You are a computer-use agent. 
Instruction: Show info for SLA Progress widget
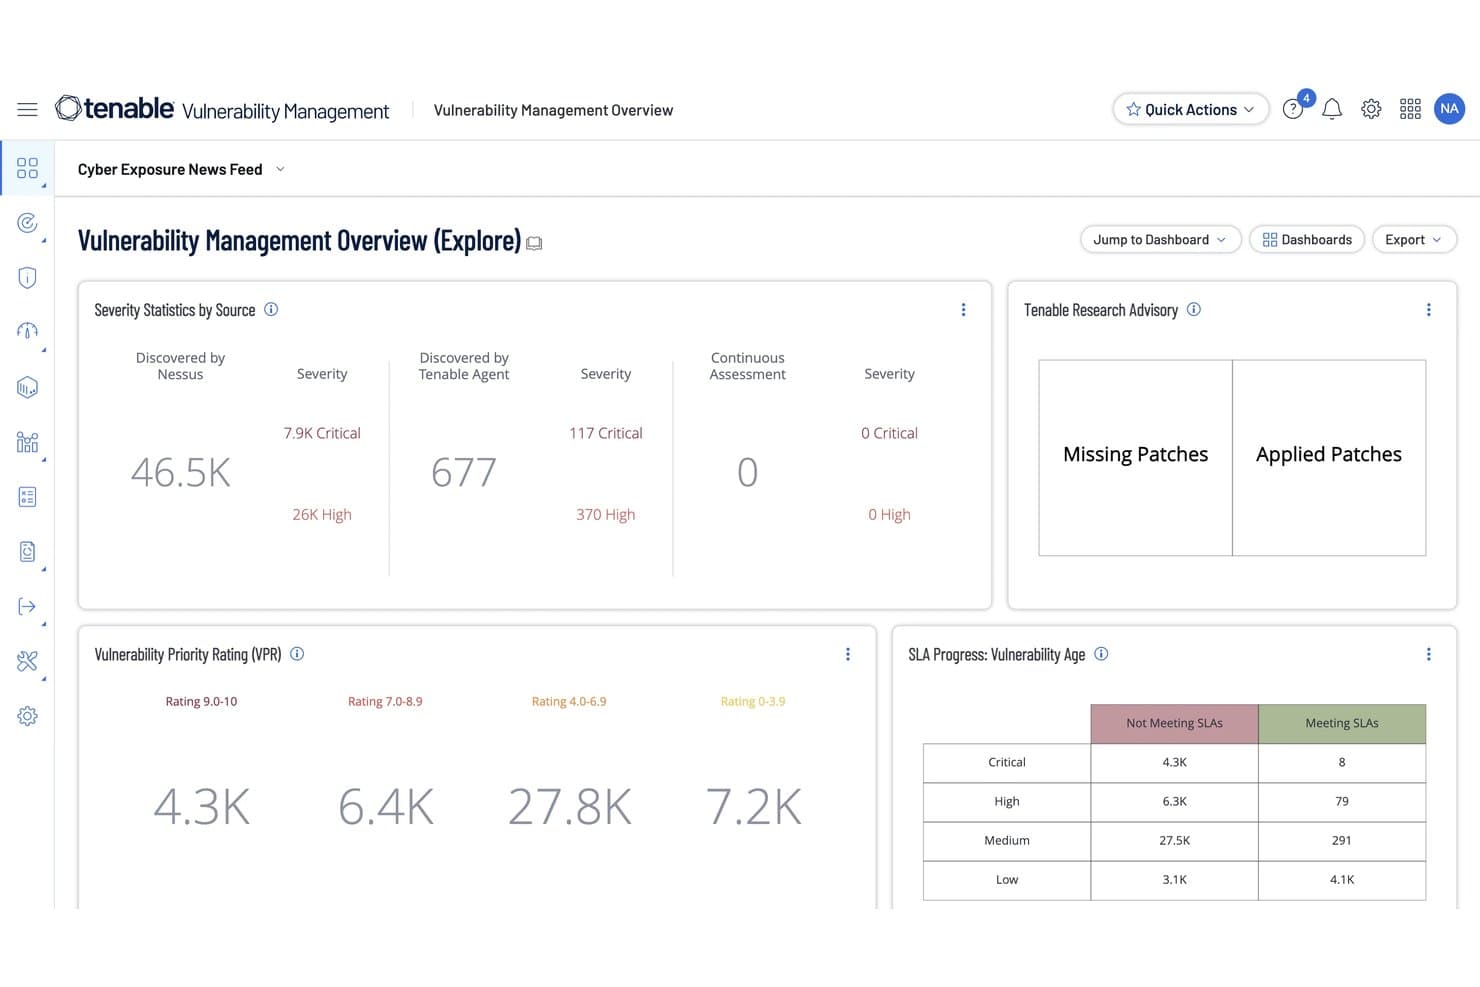(x=1101, y=654)
